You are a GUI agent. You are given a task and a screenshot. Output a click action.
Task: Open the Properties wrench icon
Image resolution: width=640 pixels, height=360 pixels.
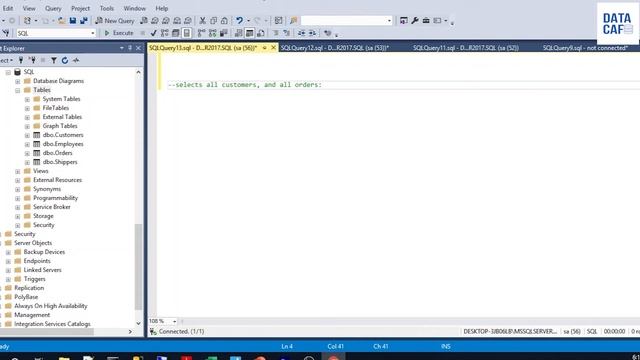[415, 20]
